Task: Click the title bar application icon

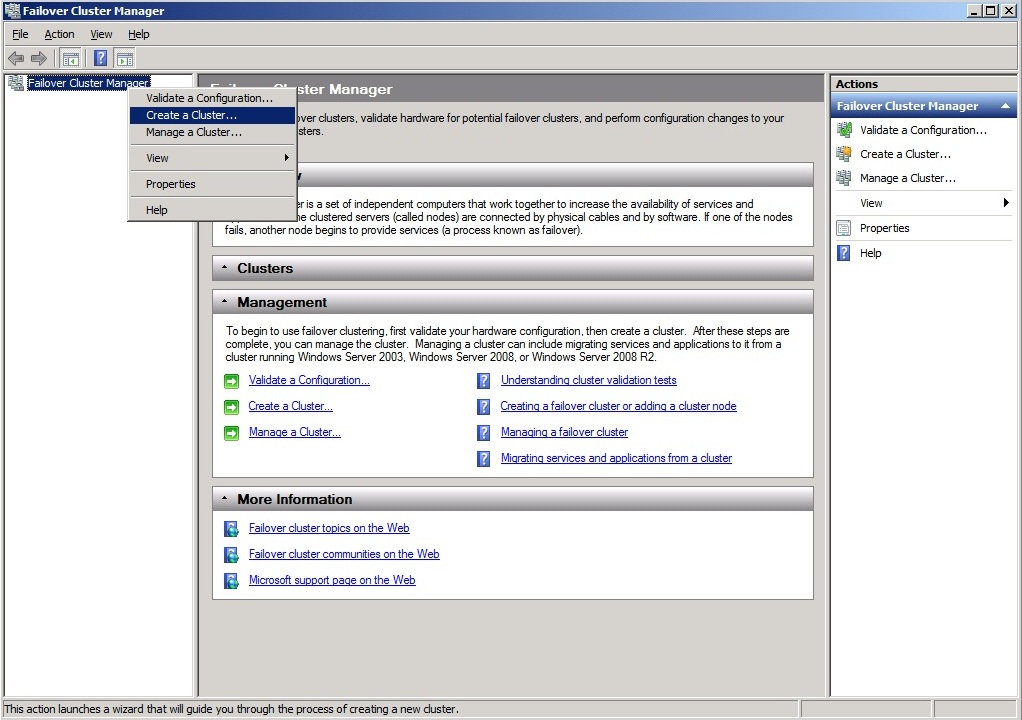Action: tap(12, 10)
